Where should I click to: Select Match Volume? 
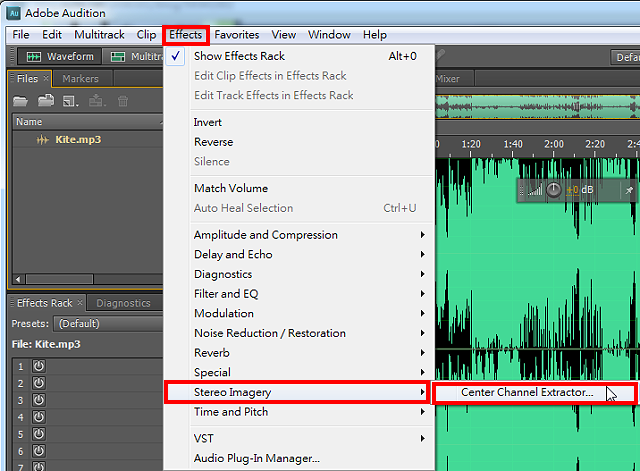tap(299, 188)
